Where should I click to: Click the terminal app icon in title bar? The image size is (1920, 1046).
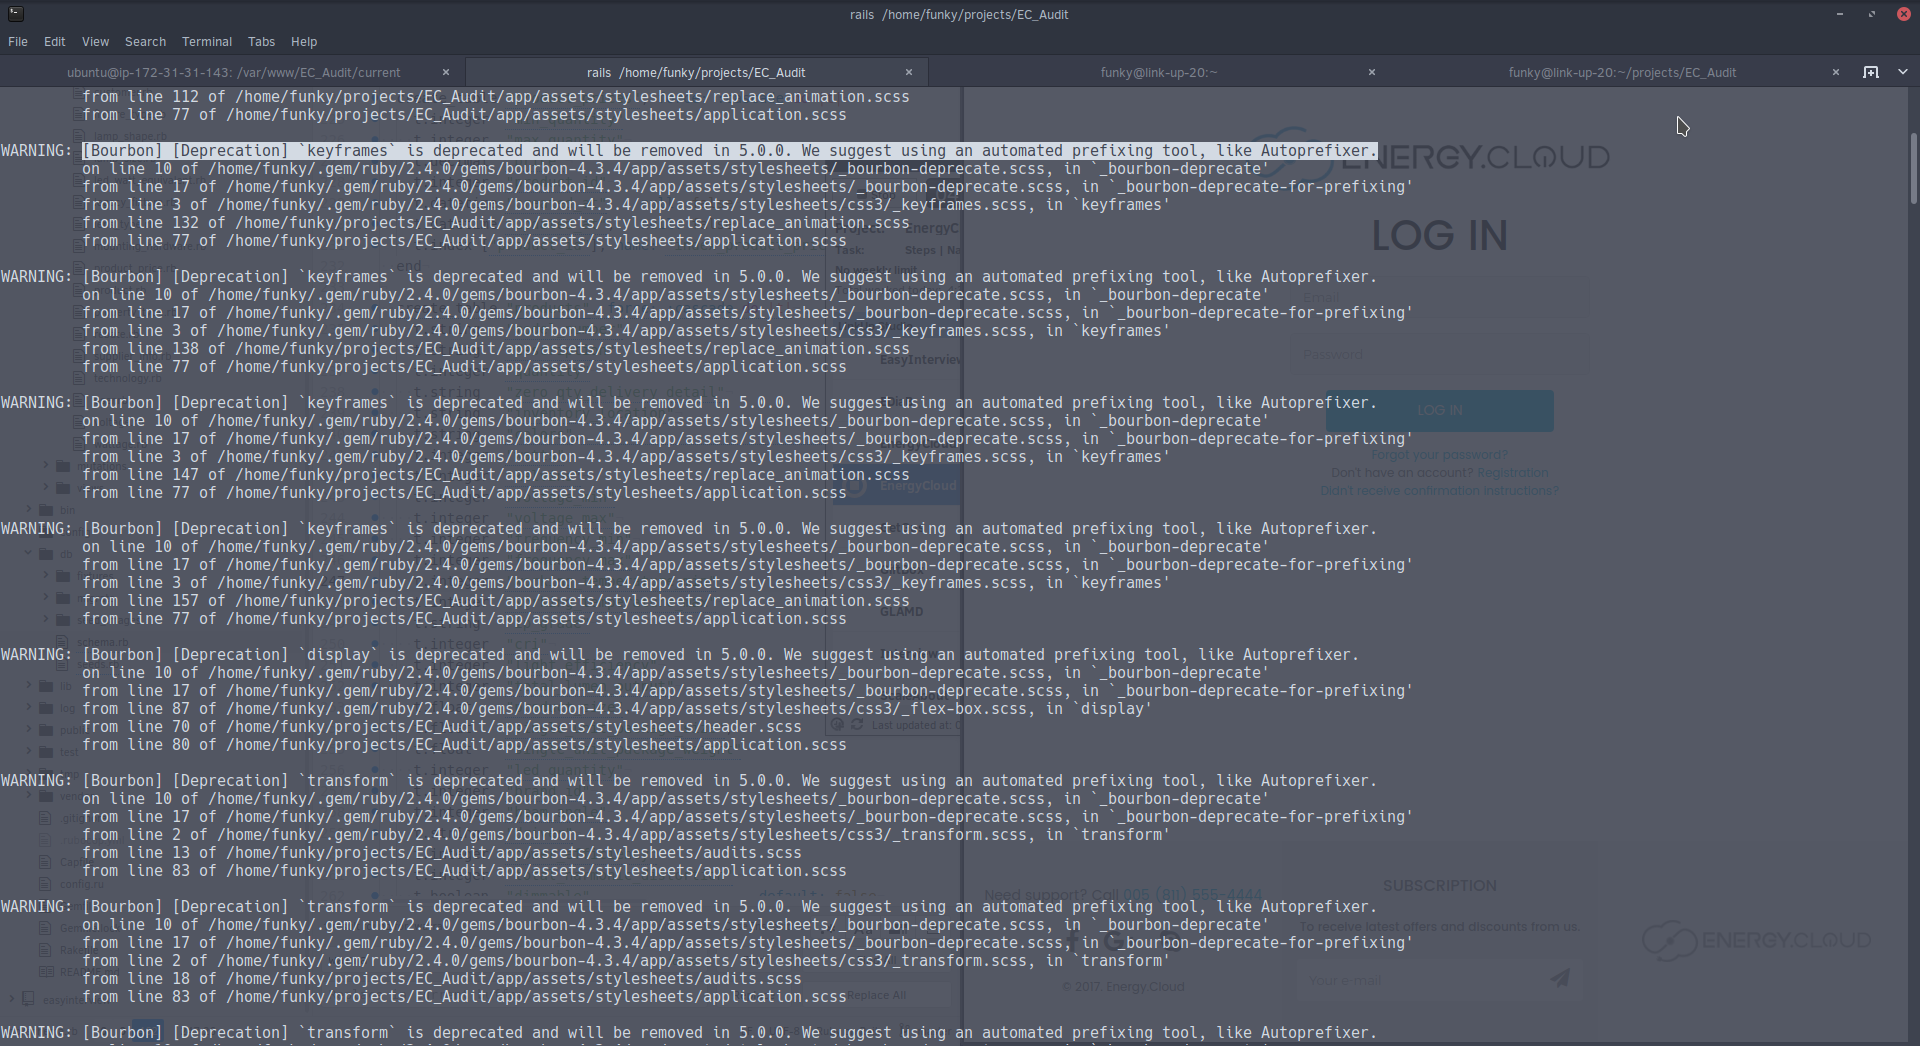click(15, 14)
